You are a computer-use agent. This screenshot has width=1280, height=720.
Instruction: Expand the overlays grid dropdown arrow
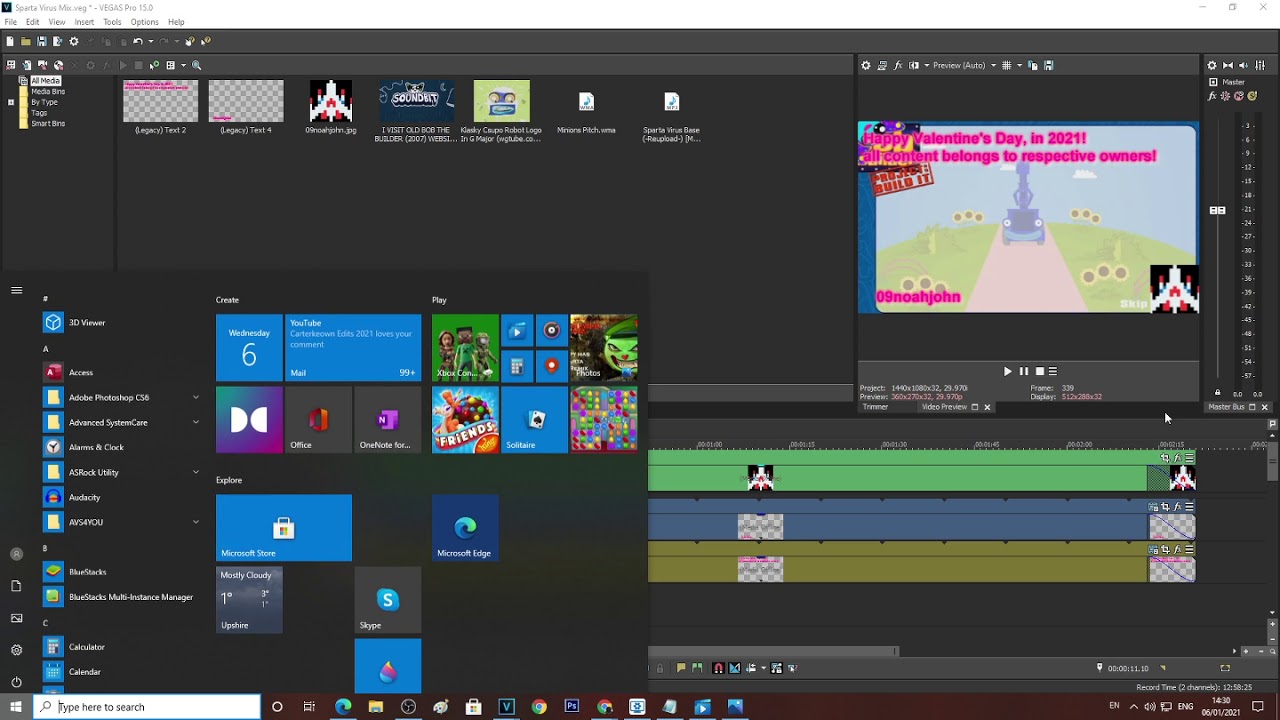(1020, 65)
